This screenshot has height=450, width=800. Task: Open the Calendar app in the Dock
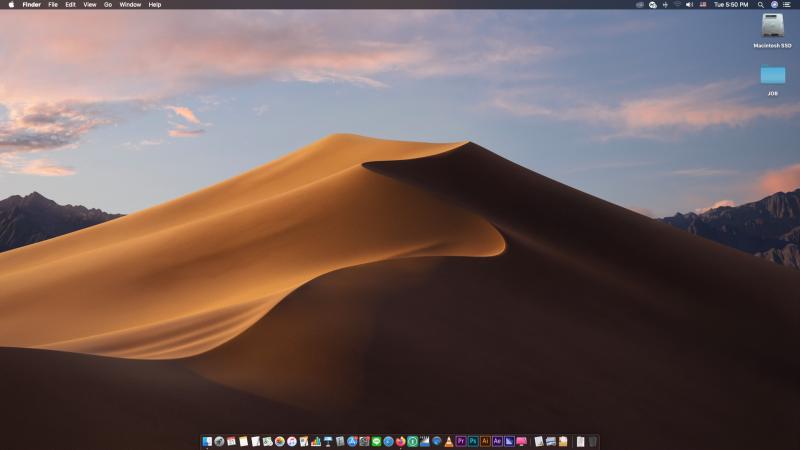click(231, 441)
